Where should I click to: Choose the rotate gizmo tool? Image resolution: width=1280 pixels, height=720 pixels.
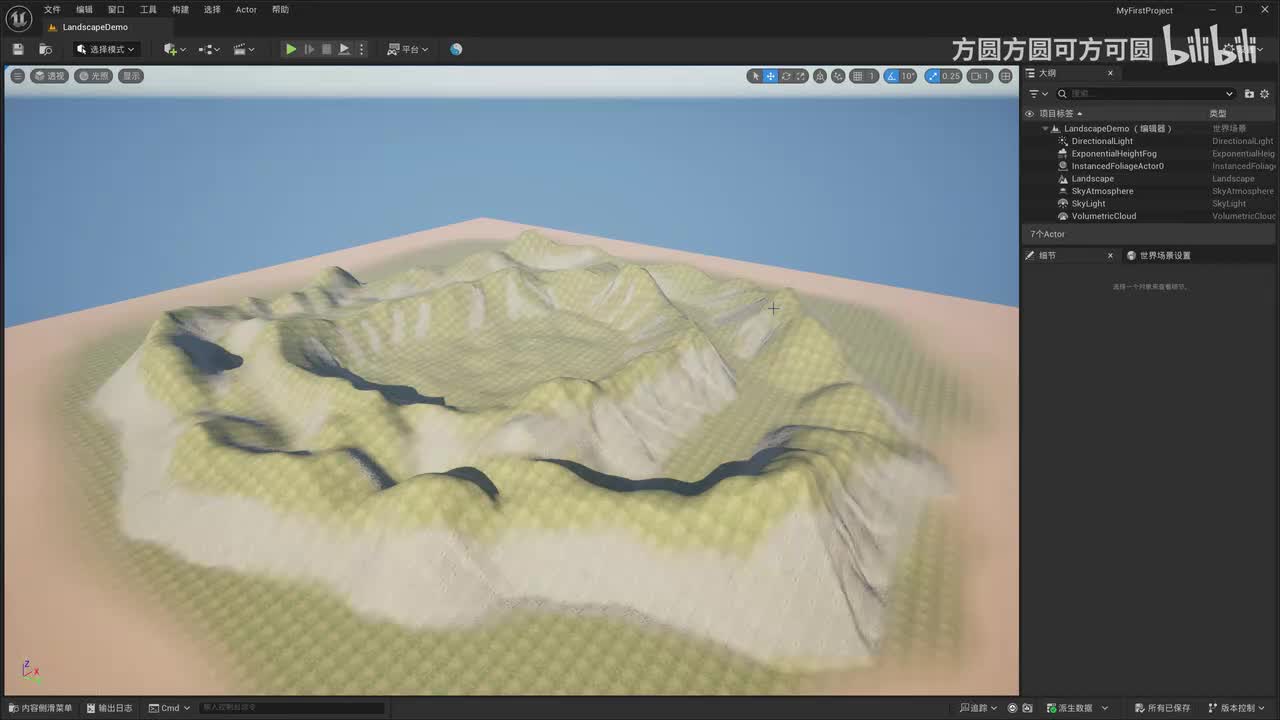[x=786, y=76]
